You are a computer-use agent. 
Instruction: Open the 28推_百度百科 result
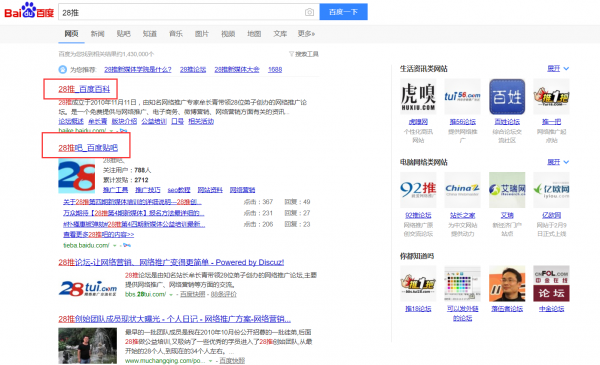click(x=84, y=89)
